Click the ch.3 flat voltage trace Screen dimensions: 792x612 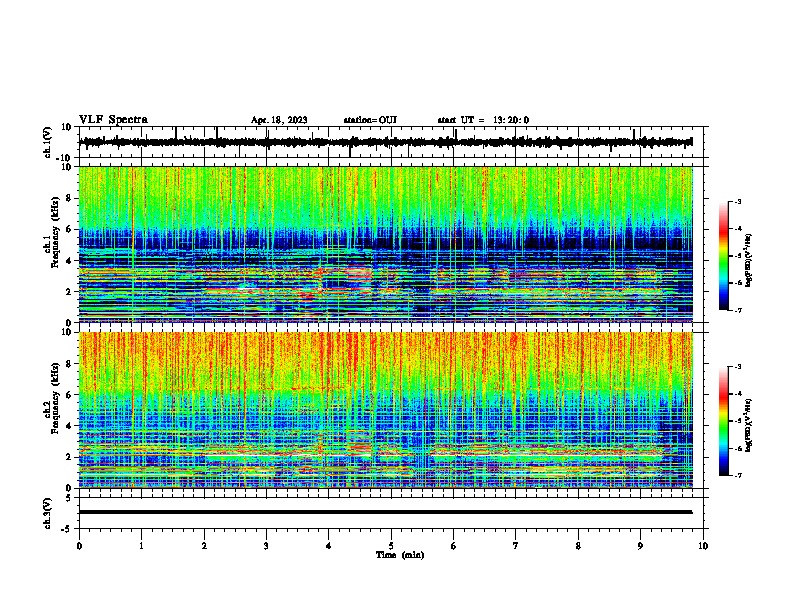point(385,512)
